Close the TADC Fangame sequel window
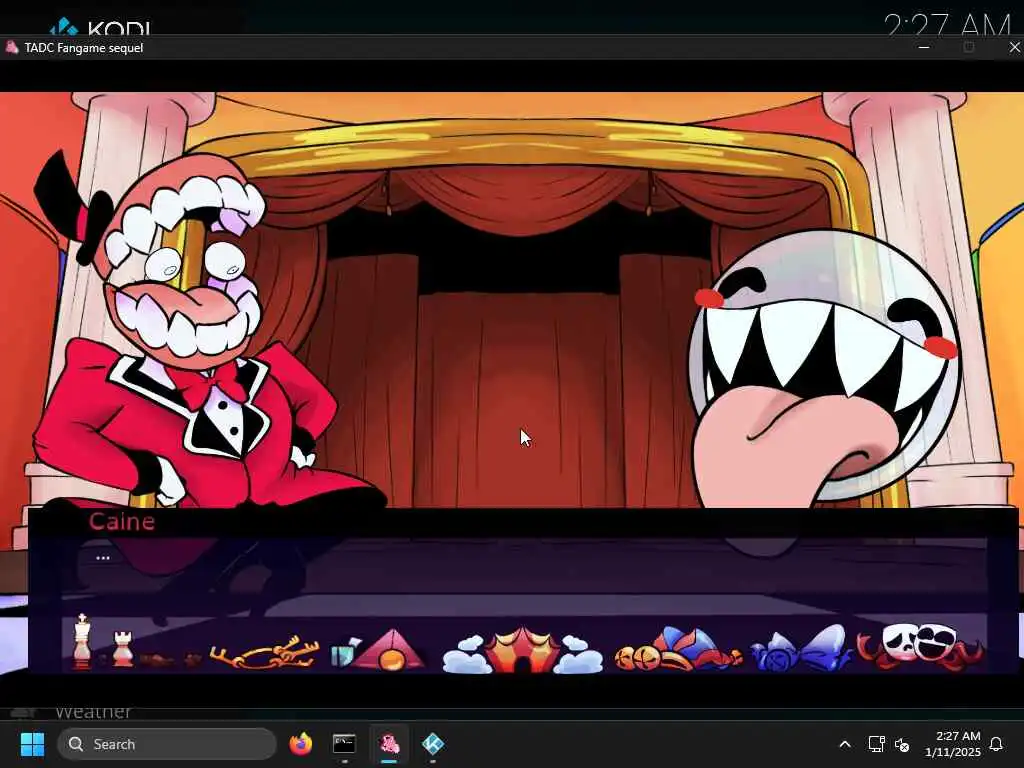Screen dimensions: 1024x768 [1014, 47]
